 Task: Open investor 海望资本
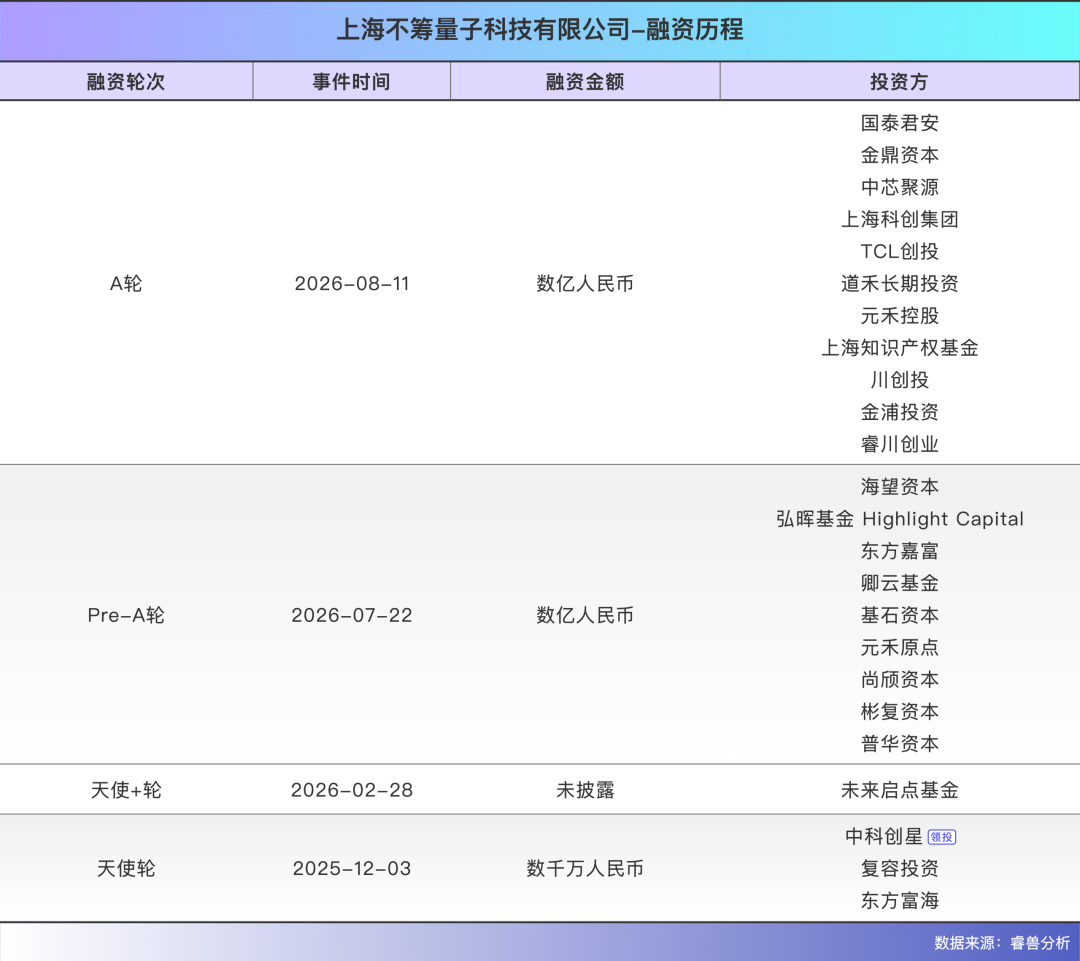click(900, 486)
